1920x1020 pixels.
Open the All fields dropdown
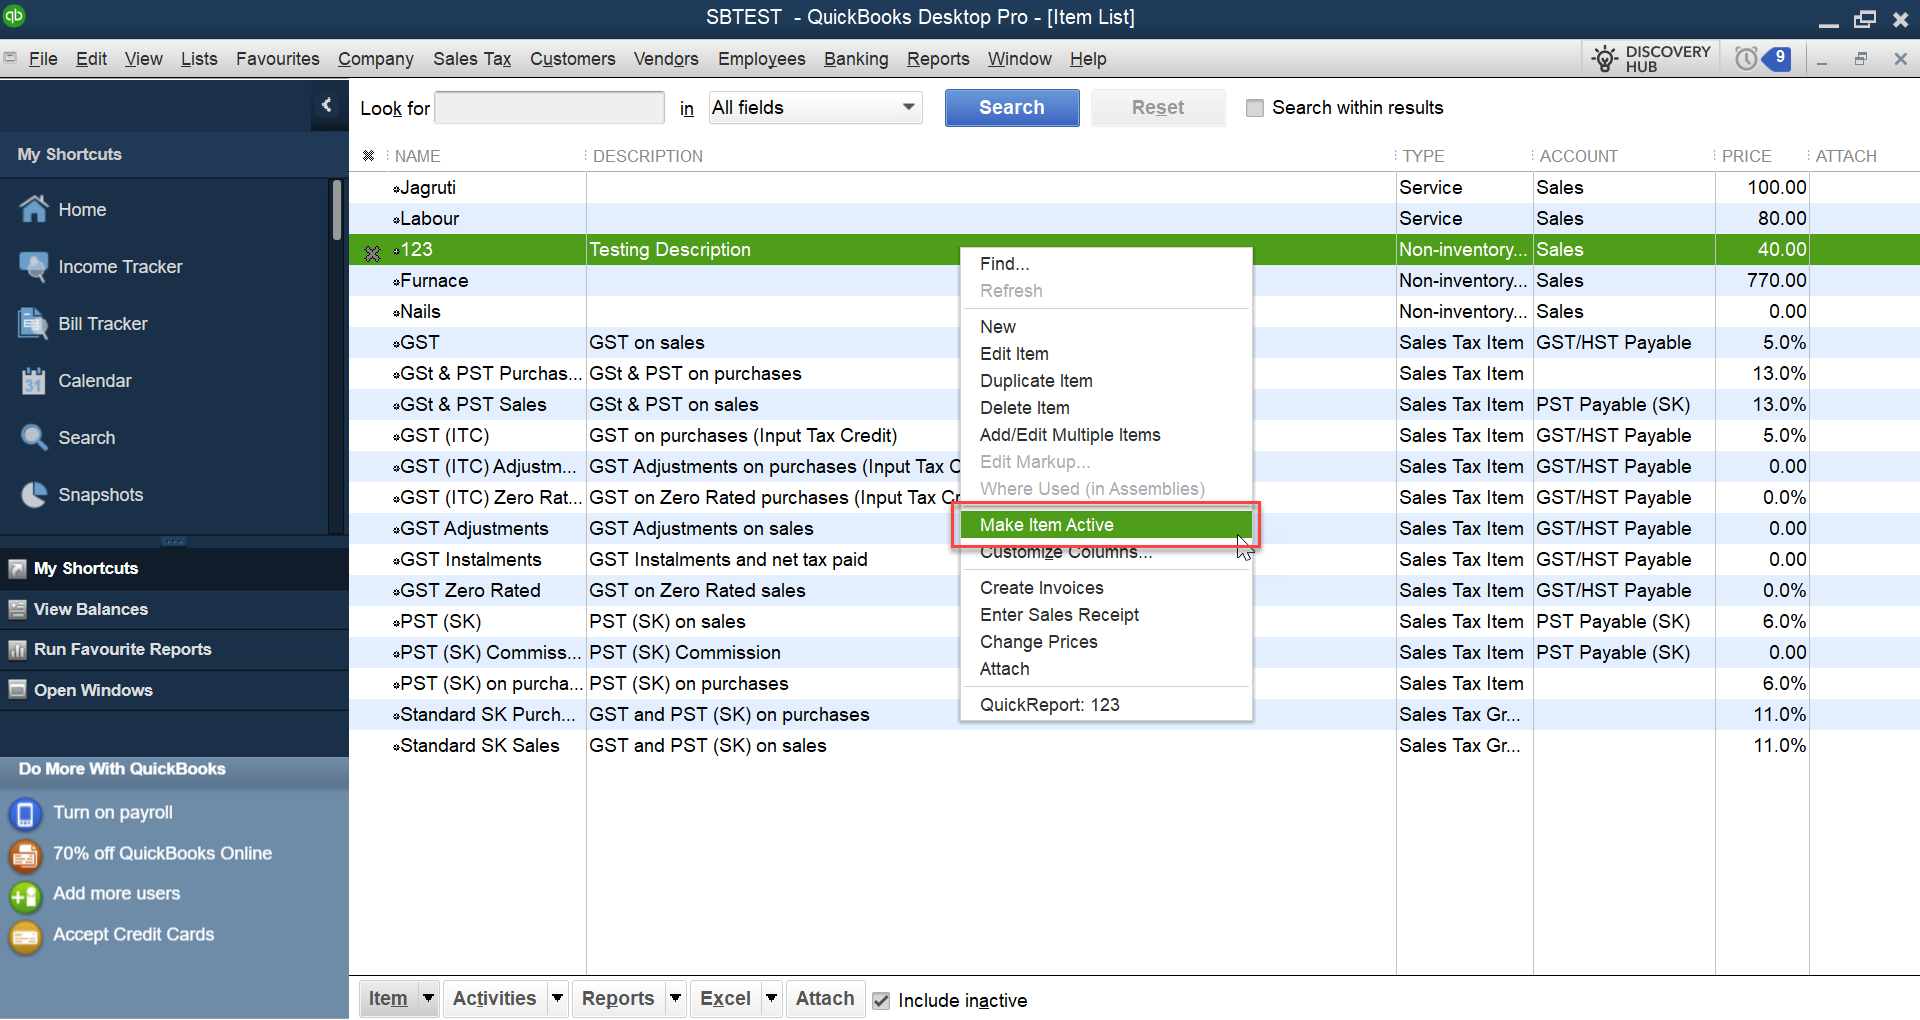815,107
